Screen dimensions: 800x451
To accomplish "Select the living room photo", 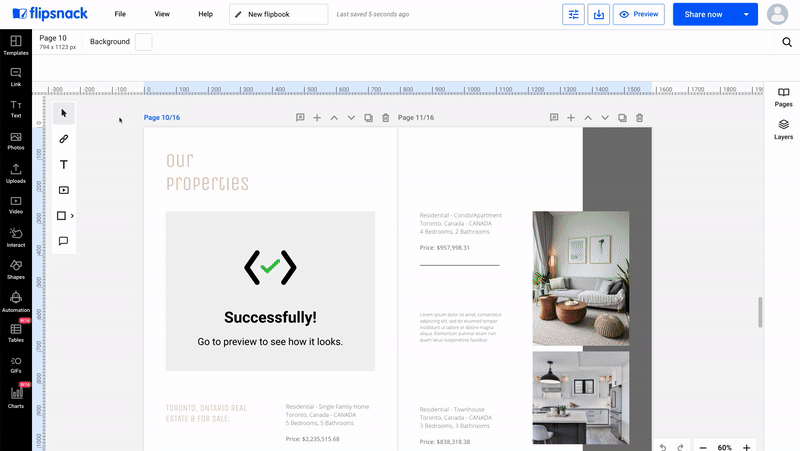I will tap(581, 279).
